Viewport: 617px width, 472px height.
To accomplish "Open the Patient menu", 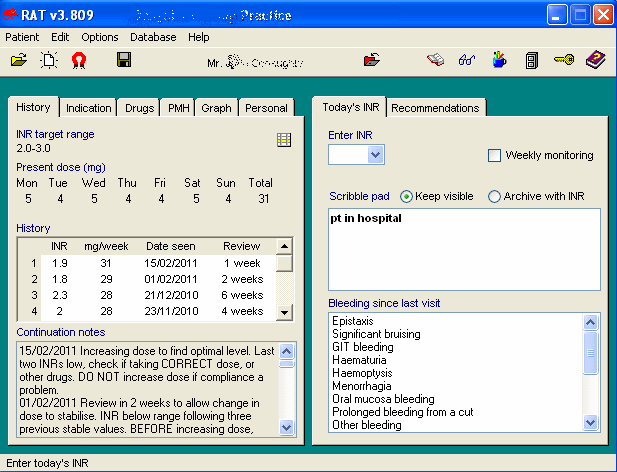I will click(x=22, y=37).
